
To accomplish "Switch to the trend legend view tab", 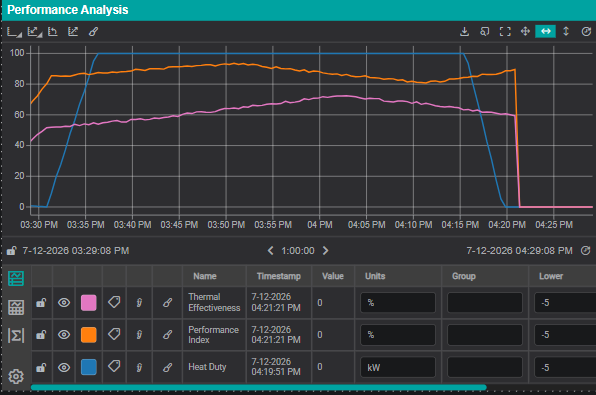I will pos(16,278).
